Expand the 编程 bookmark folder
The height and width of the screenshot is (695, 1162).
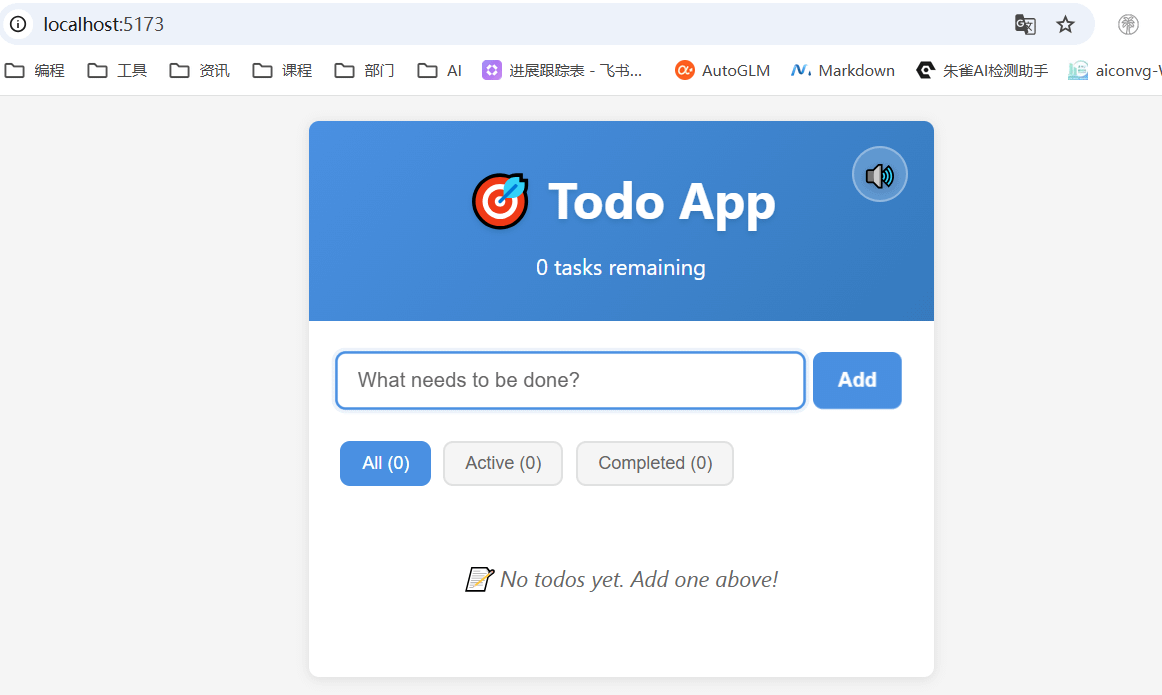tap(35, 70)
